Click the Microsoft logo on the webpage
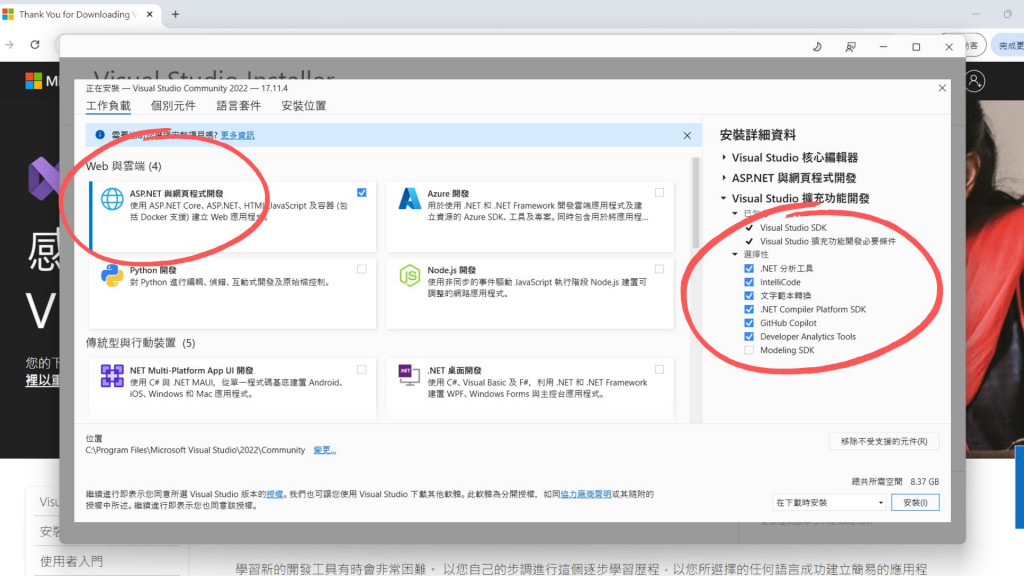 click(33, 81)
